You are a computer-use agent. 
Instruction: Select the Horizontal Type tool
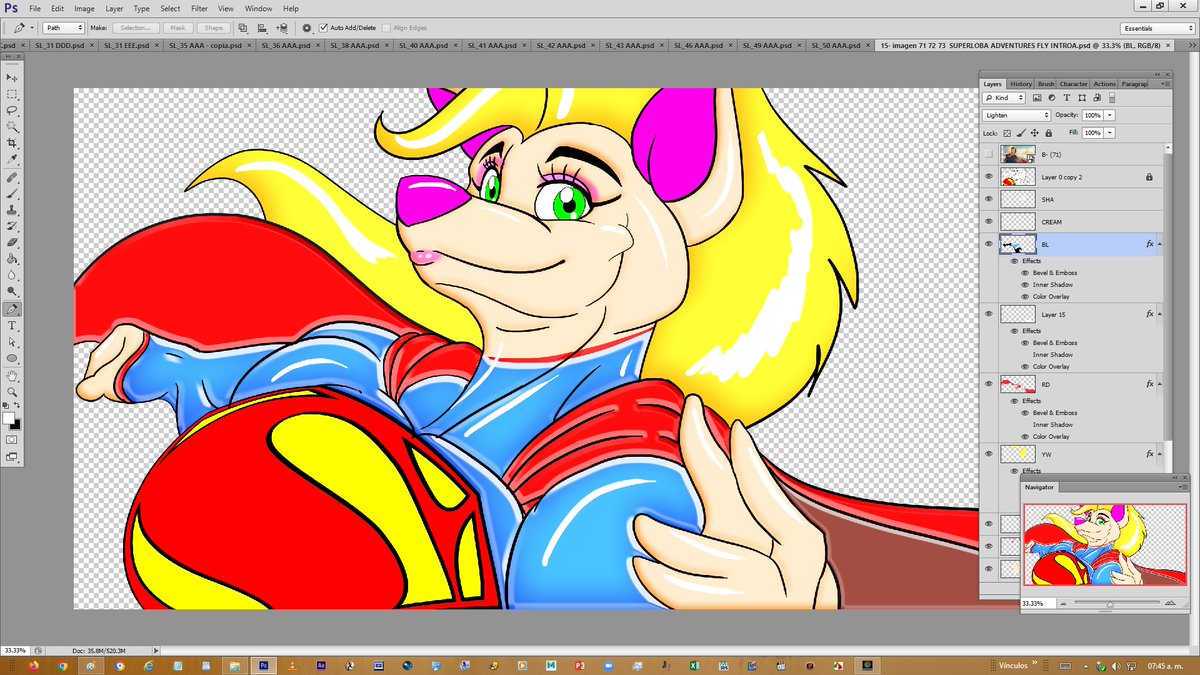[12, 325]
